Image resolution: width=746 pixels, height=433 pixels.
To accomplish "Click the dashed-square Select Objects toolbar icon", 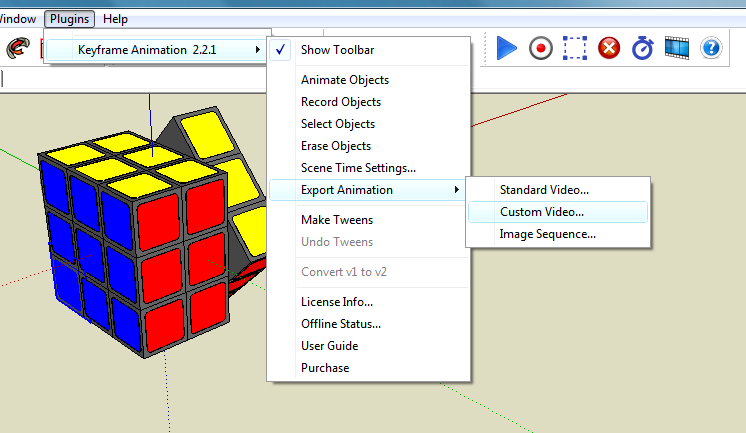I will point(575,48).
